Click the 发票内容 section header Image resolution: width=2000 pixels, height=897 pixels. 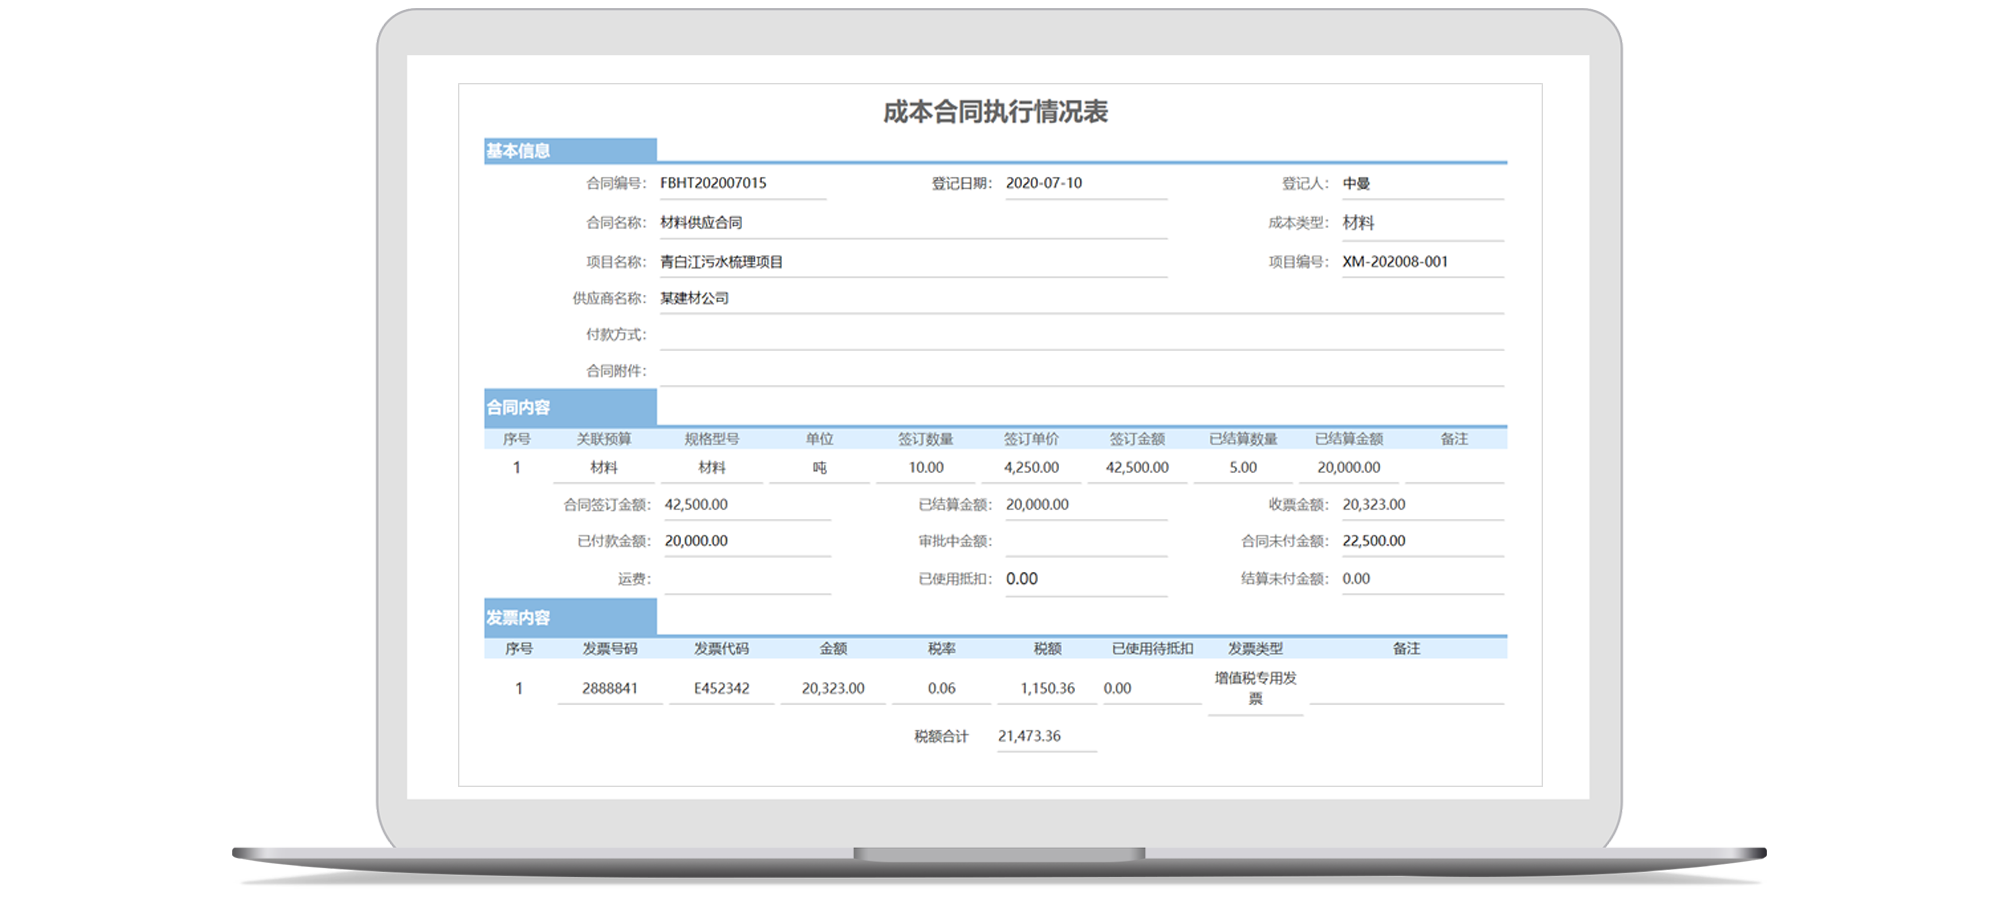pyautogui.click(x=569, y=618)
